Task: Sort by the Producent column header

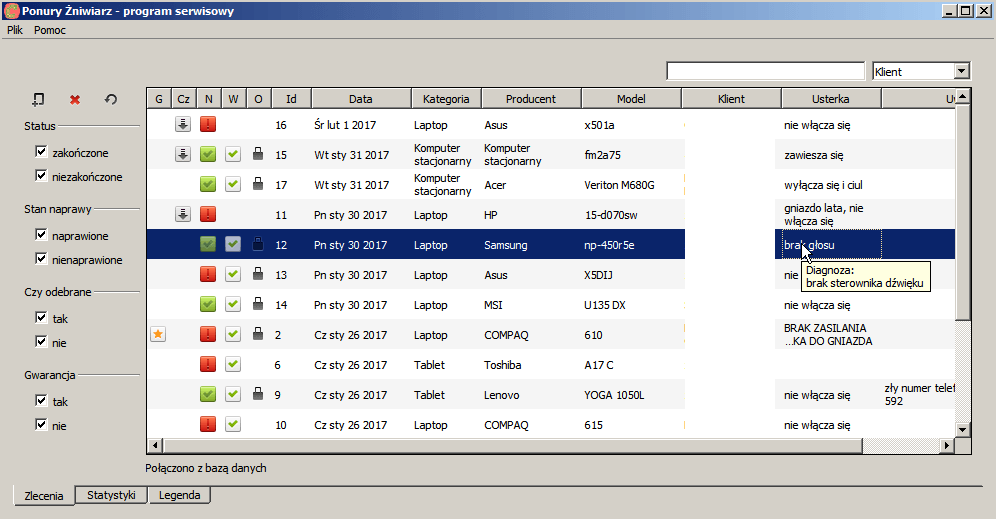Action: (531, 98)
